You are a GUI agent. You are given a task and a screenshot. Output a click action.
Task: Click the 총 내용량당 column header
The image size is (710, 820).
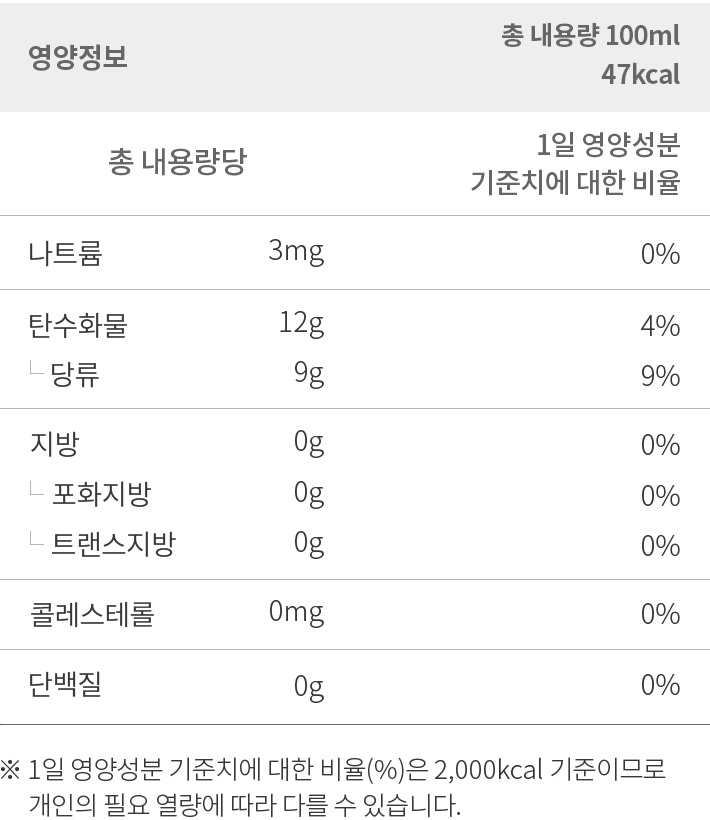click(x=177, y=161)
